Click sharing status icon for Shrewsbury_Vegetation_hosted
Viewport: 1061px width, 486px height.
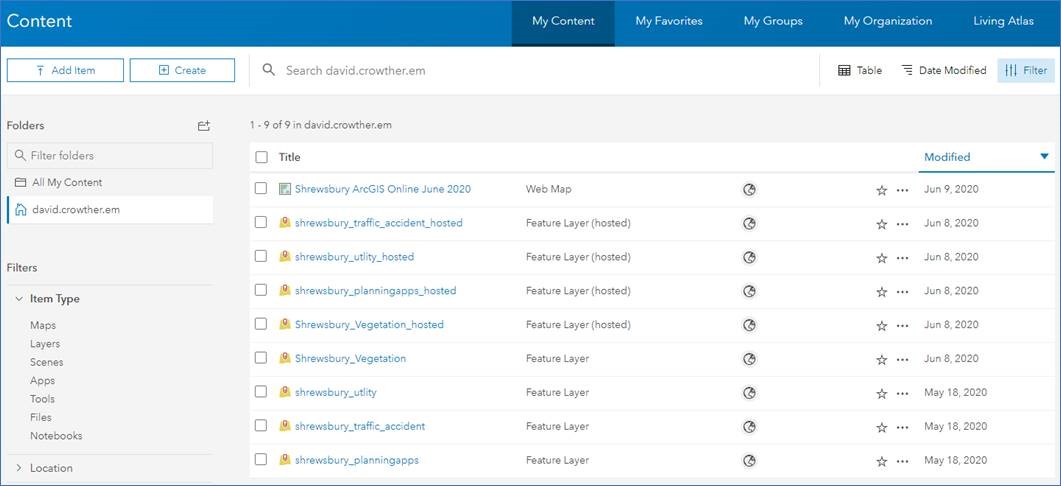tap(749, 325)
